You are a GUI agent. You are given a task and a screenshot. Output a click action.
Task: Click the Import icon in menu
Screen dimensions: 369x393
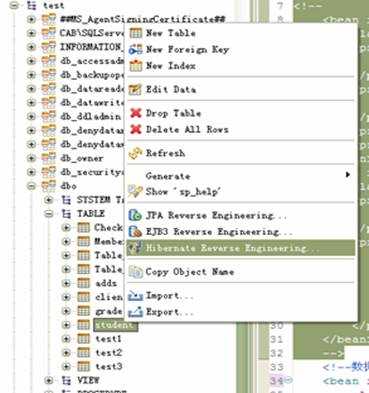click(x=135, y=295)
